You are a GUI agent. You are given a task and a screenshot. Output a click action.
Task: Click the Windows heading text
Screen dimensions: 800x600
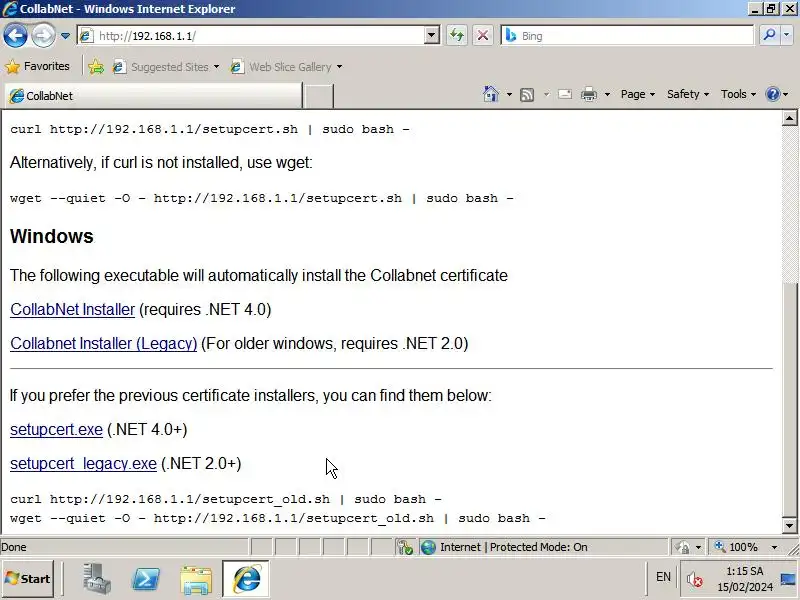pyautogui.click(x=52, y=236)
